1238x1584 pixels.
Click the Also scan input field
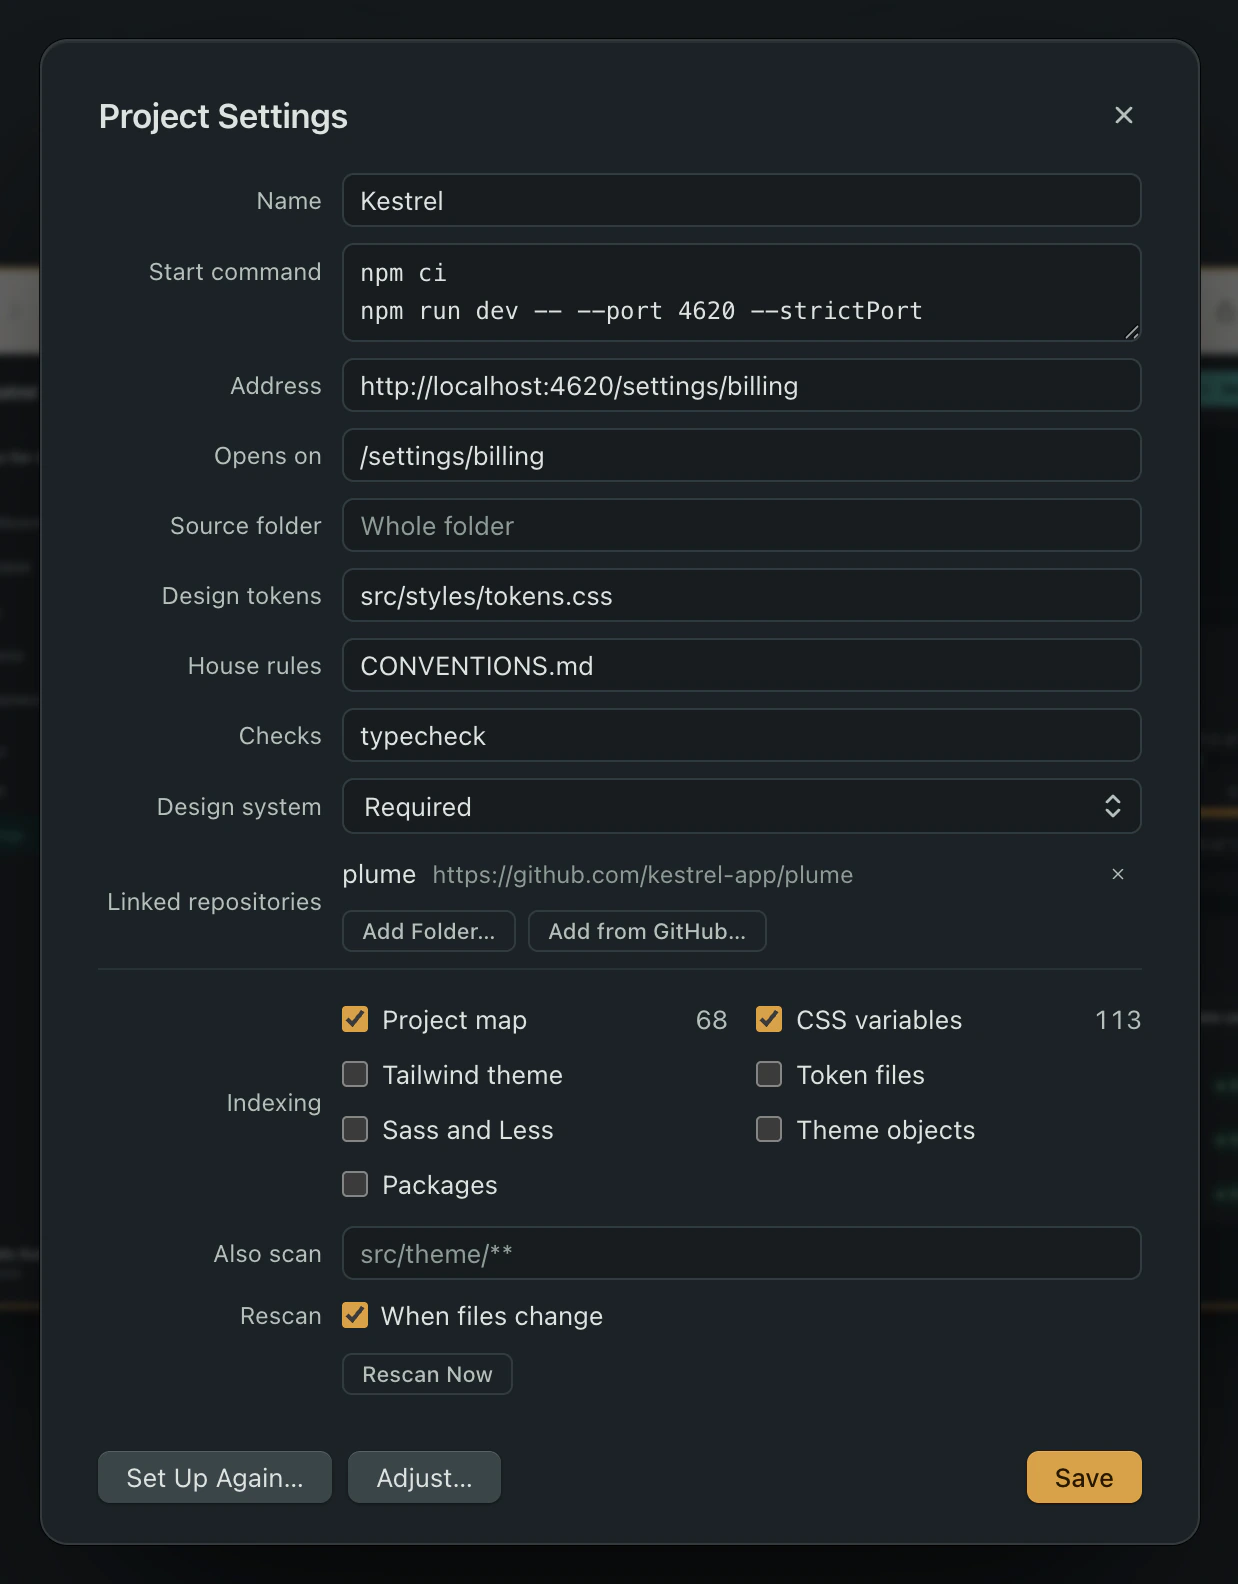[x=742, y=1253]
